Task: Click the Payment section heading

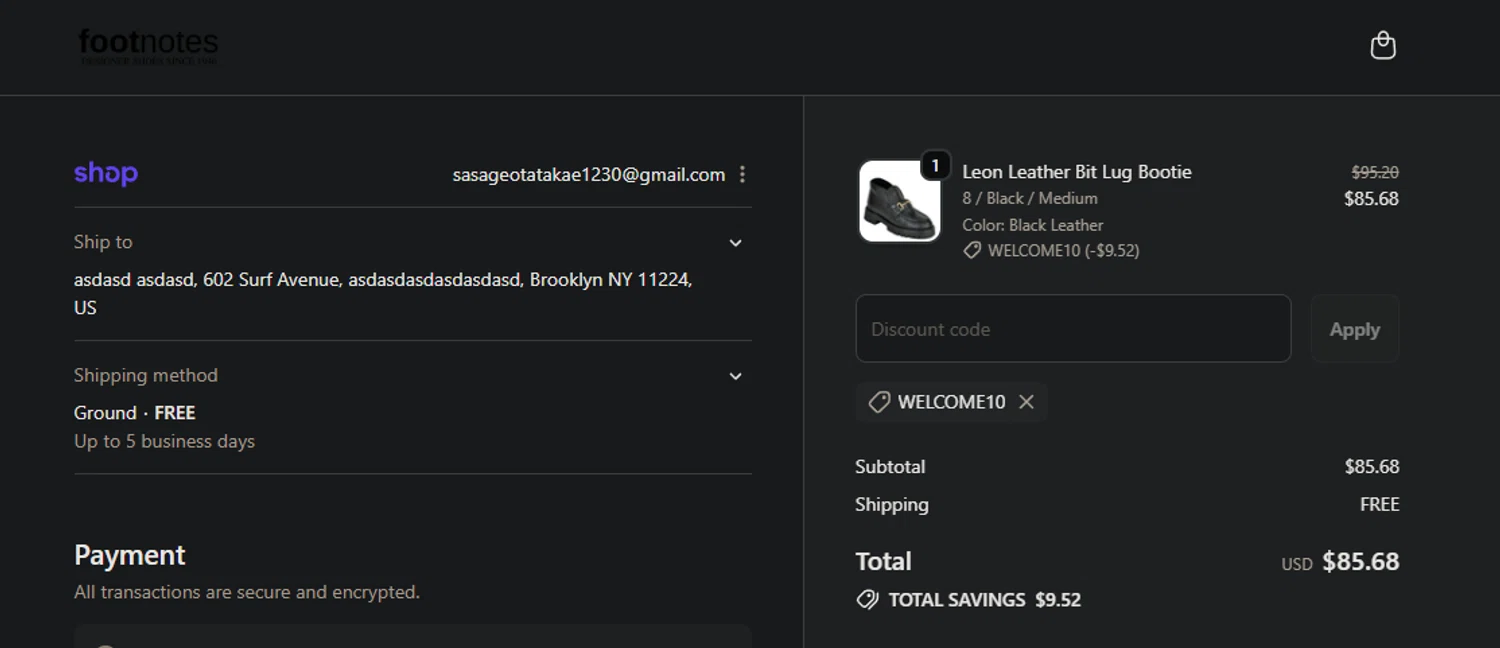Action: pos(130,555)
